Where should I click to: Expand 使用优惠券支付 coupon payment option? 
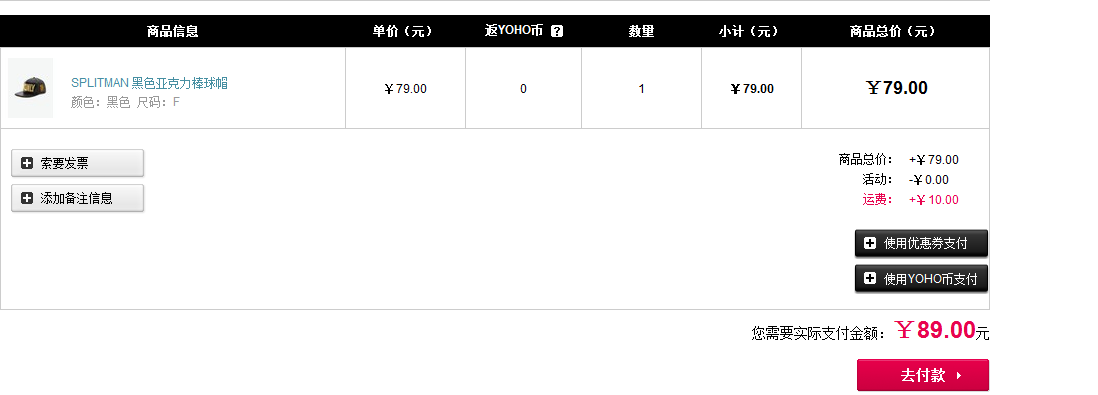pyautogui.click(x=921, y=243)
